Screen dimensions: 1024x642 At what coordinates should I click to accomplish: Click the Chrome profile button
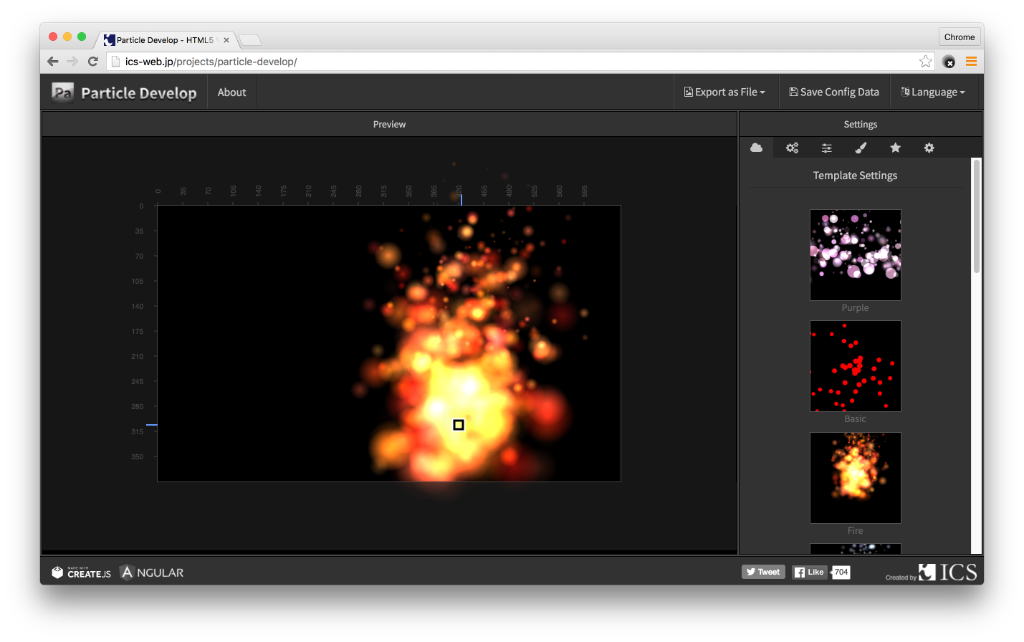(959, 37)
